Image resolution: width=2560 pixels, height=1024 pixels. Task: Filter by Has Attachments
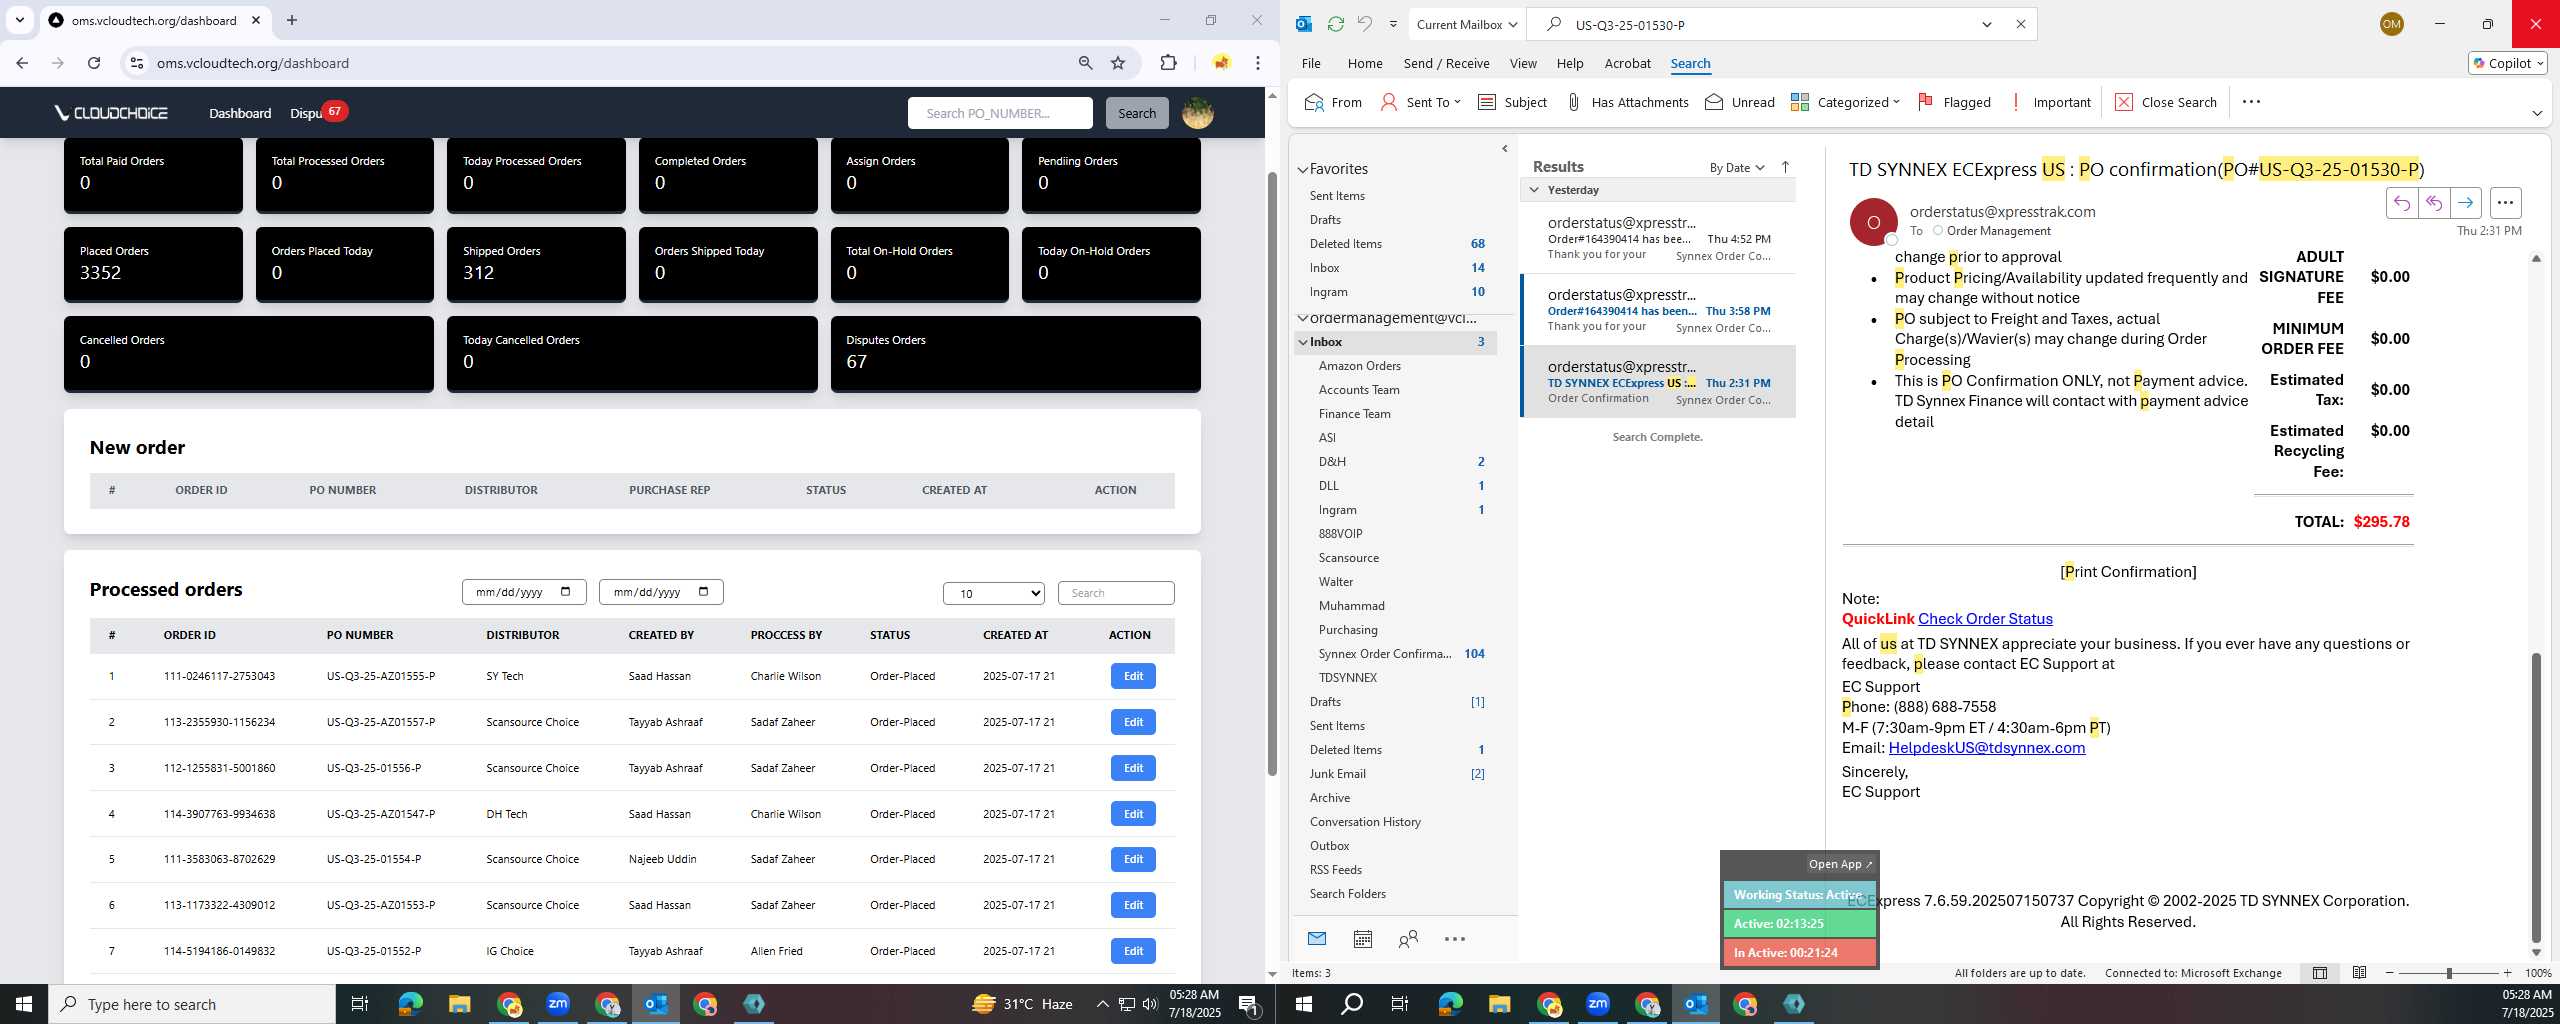1626,102
